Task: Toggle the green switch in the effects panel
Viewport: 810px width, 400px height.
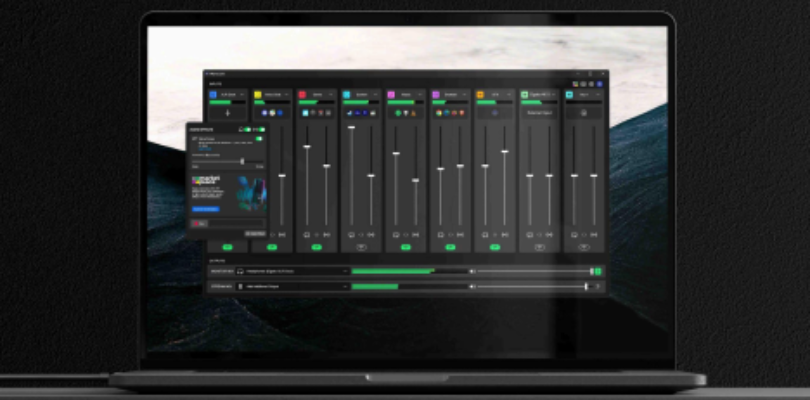Action: click(259, 139)
